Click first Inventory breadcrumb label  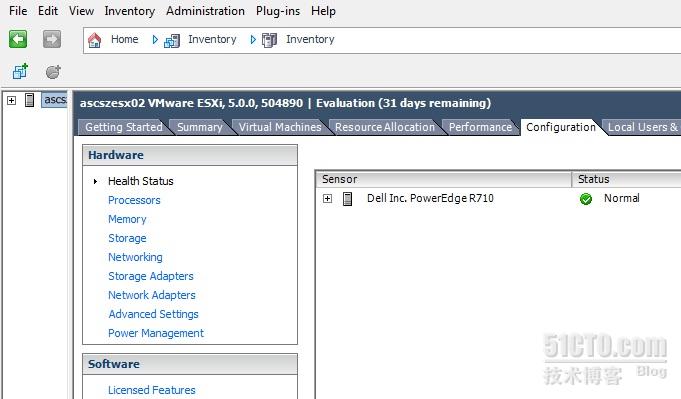(212, 40)
